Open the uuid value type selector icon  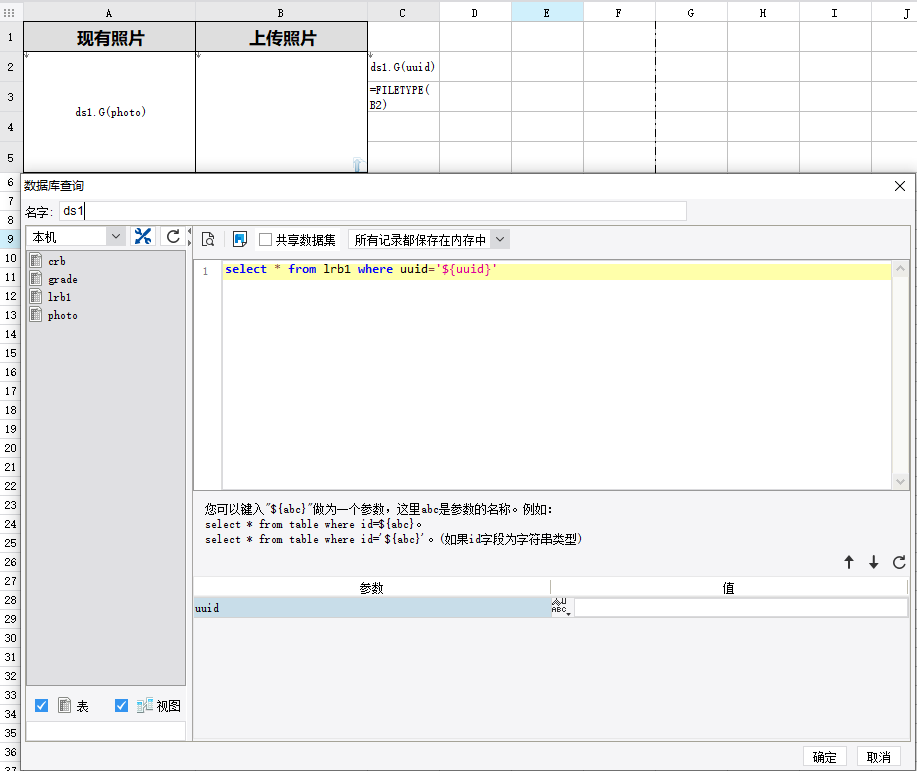pos(560,608)
